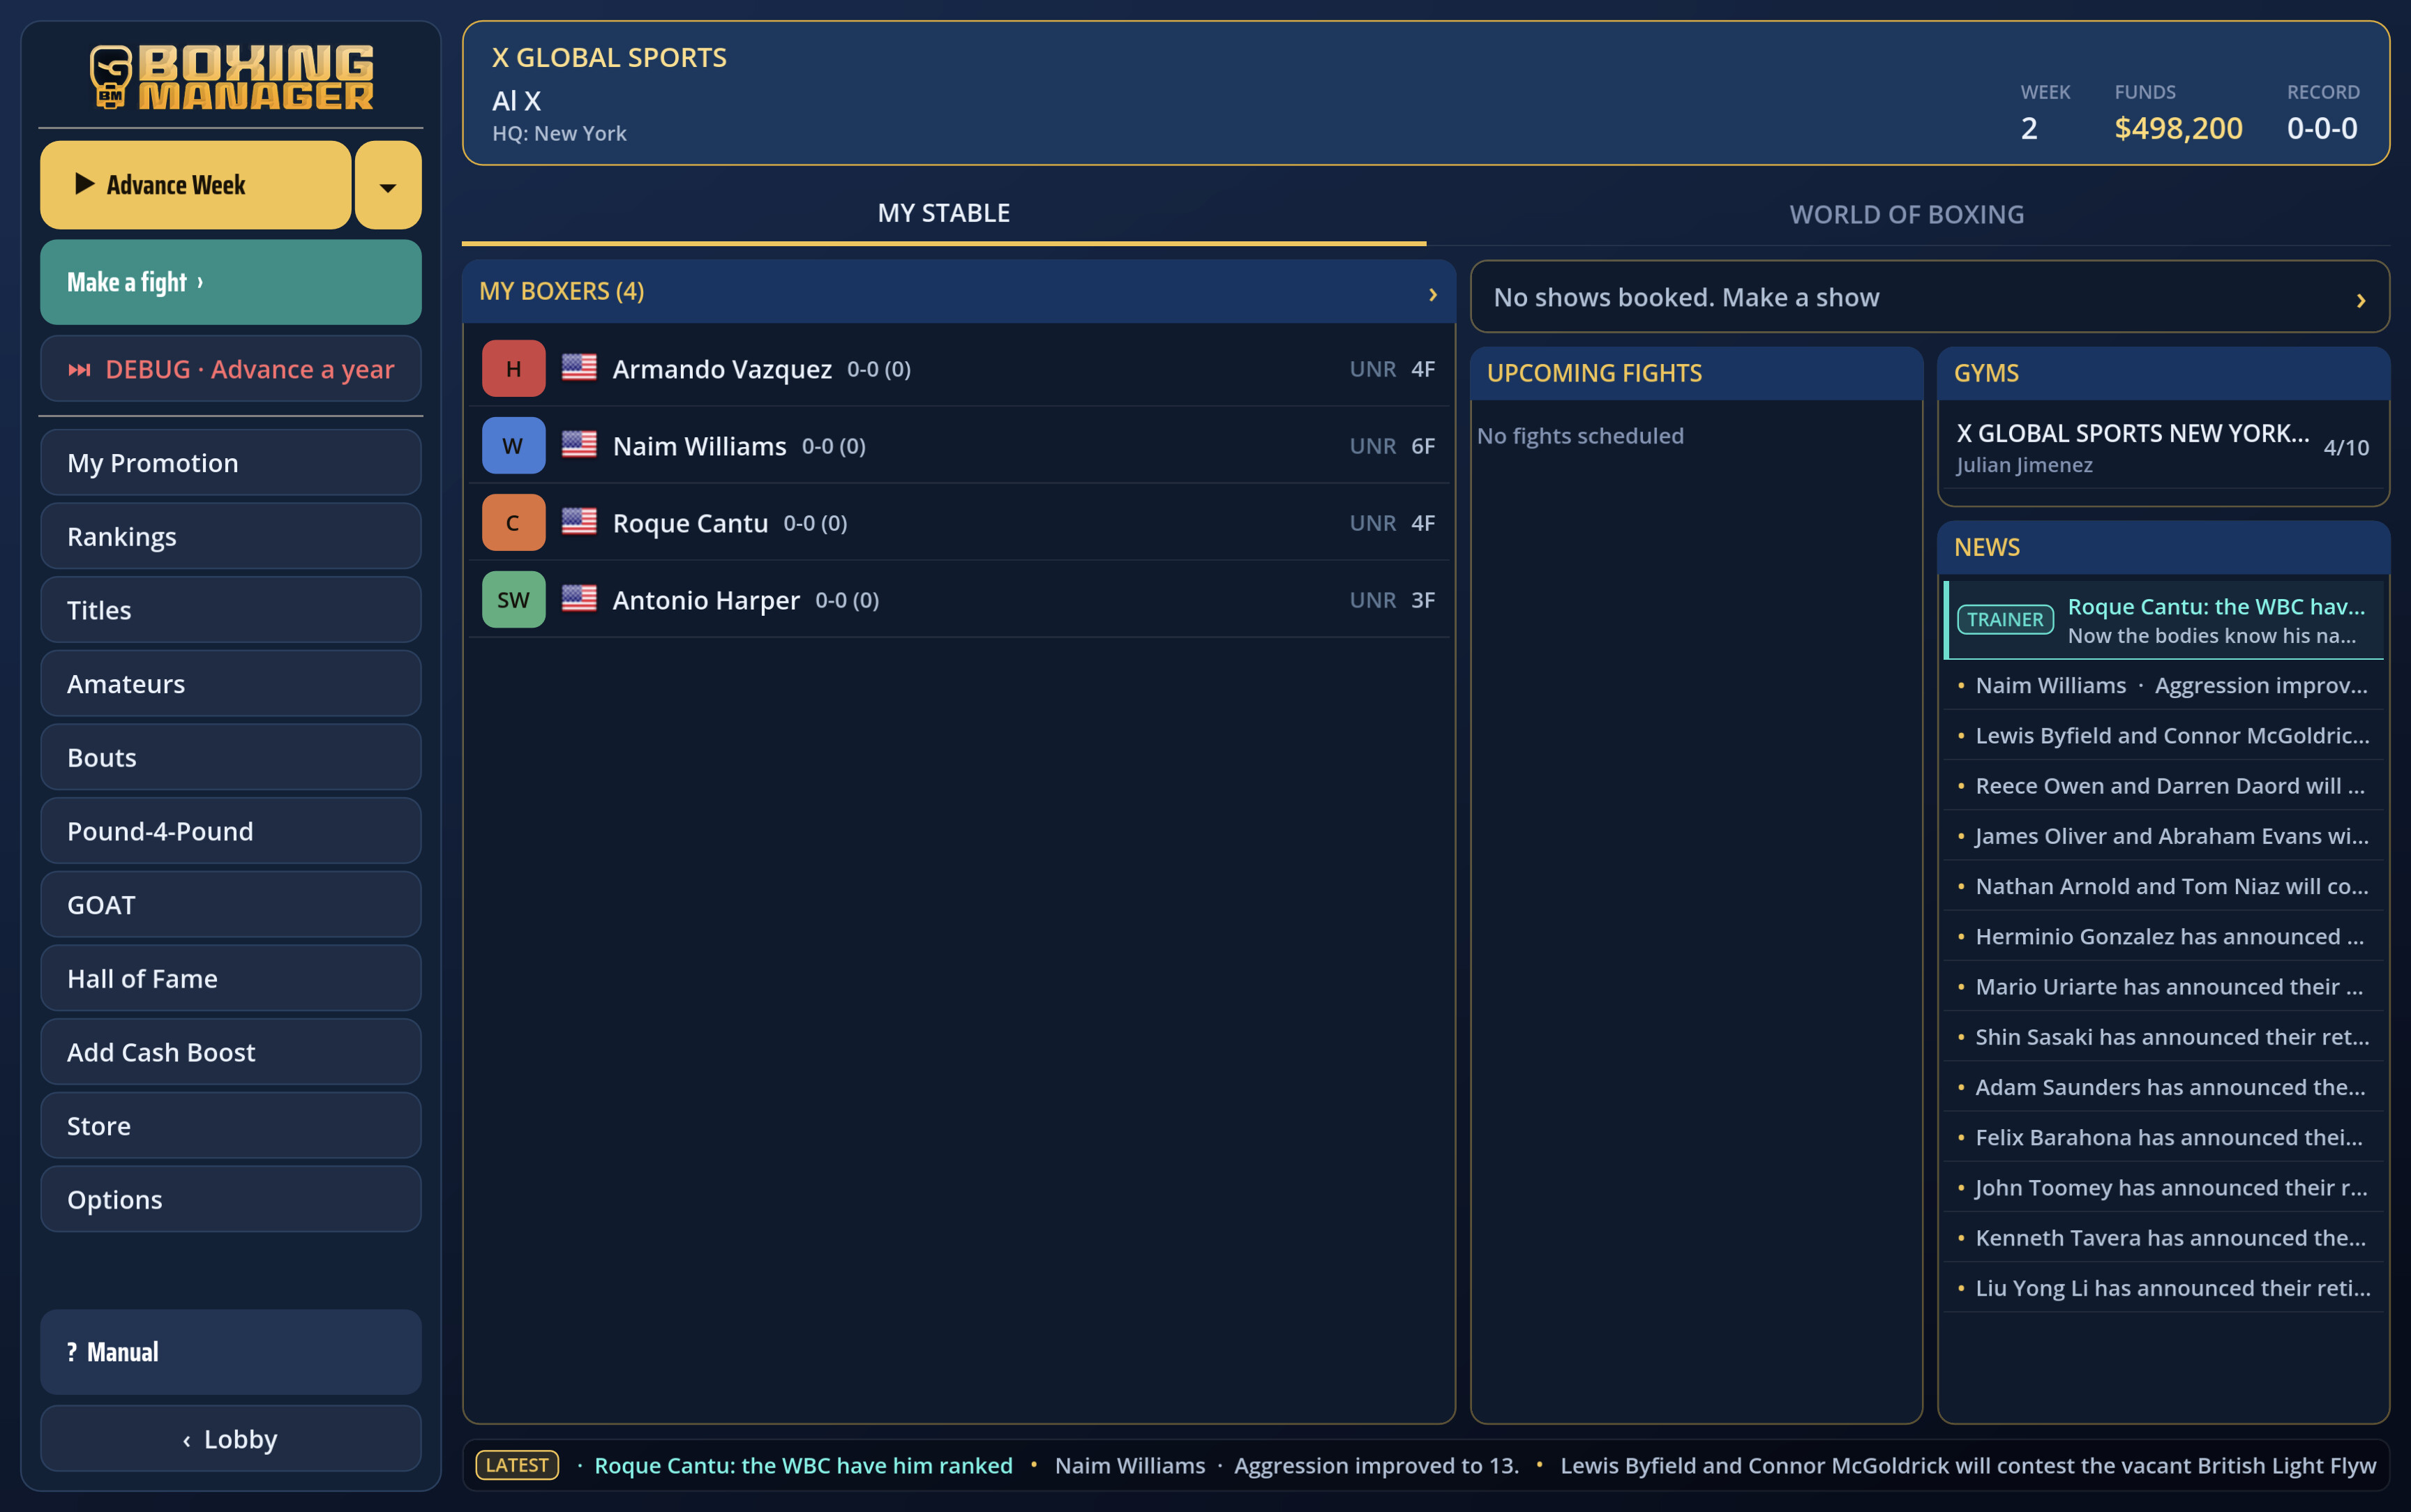The width and height of the screenshot is (2411, 1512).
Task: Open Pound-4-Pound rankings
Action: pyautogui.click(x=231, y=831)
